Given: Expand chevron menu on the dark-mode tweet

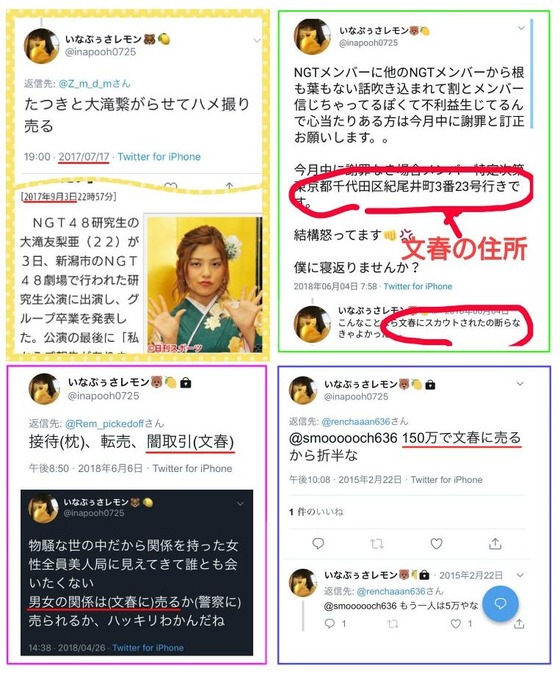Looking at the screenshot, I should (240, 504).
